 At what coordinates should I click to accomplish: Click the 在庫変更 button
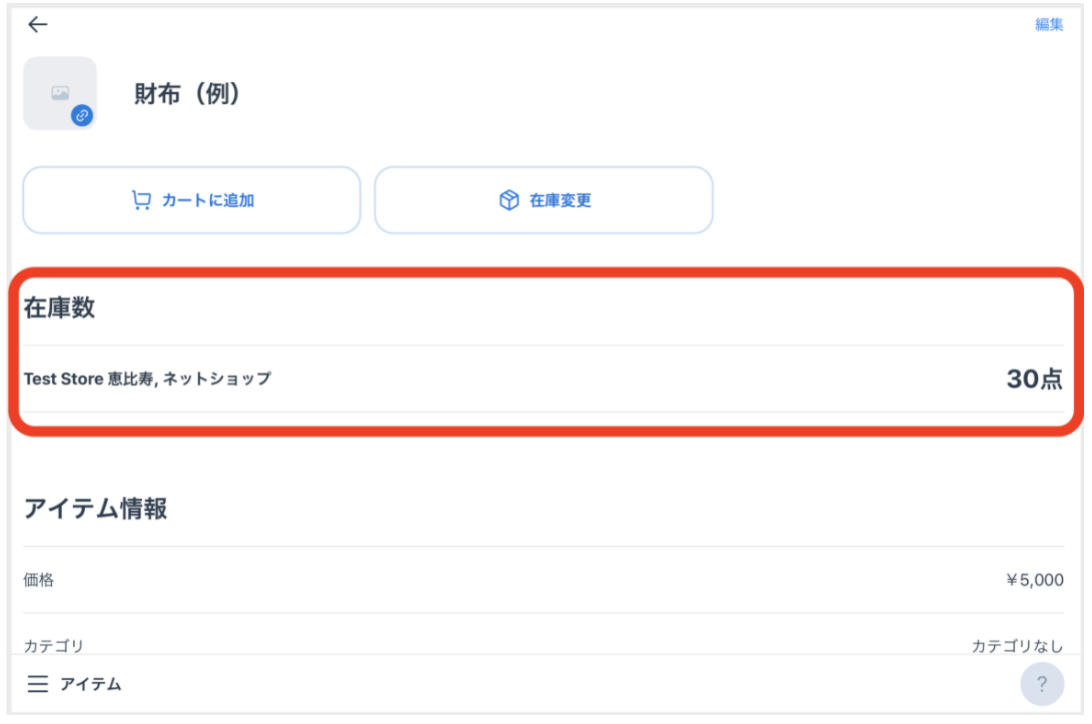[x=544, y=200]
